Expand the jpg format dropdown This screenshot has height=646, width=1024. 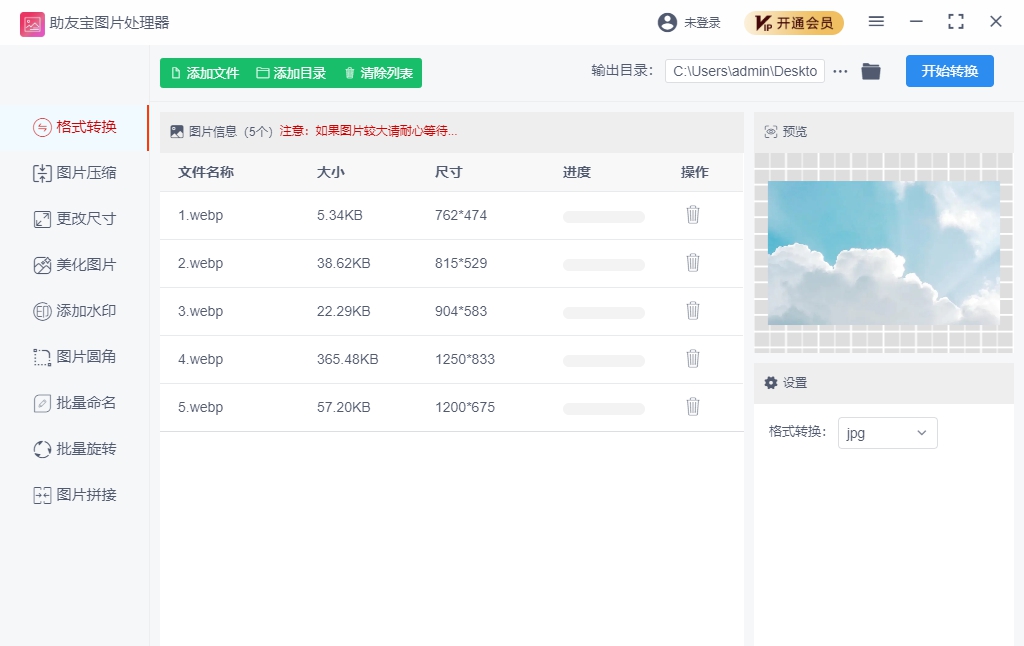[x=887, y=433]
